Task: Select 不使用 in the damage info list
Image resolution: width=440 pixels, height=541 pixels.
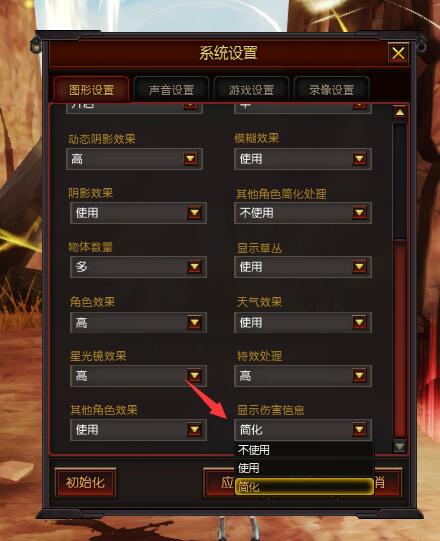Action: point(304,450)
